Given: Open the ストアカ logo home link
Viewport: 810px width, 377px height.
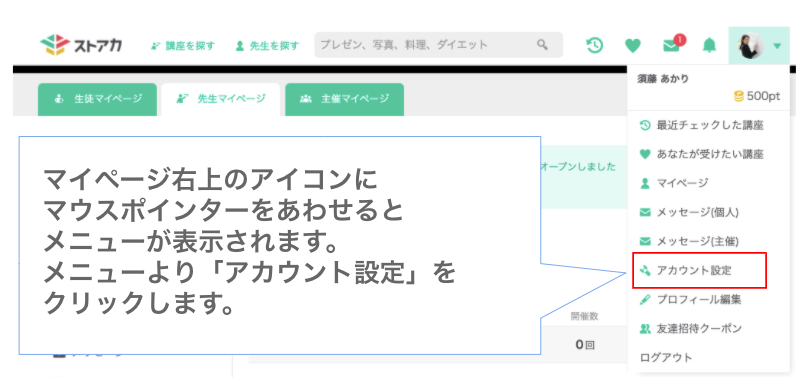Looking at the screenshot, I should click(81, 45).
